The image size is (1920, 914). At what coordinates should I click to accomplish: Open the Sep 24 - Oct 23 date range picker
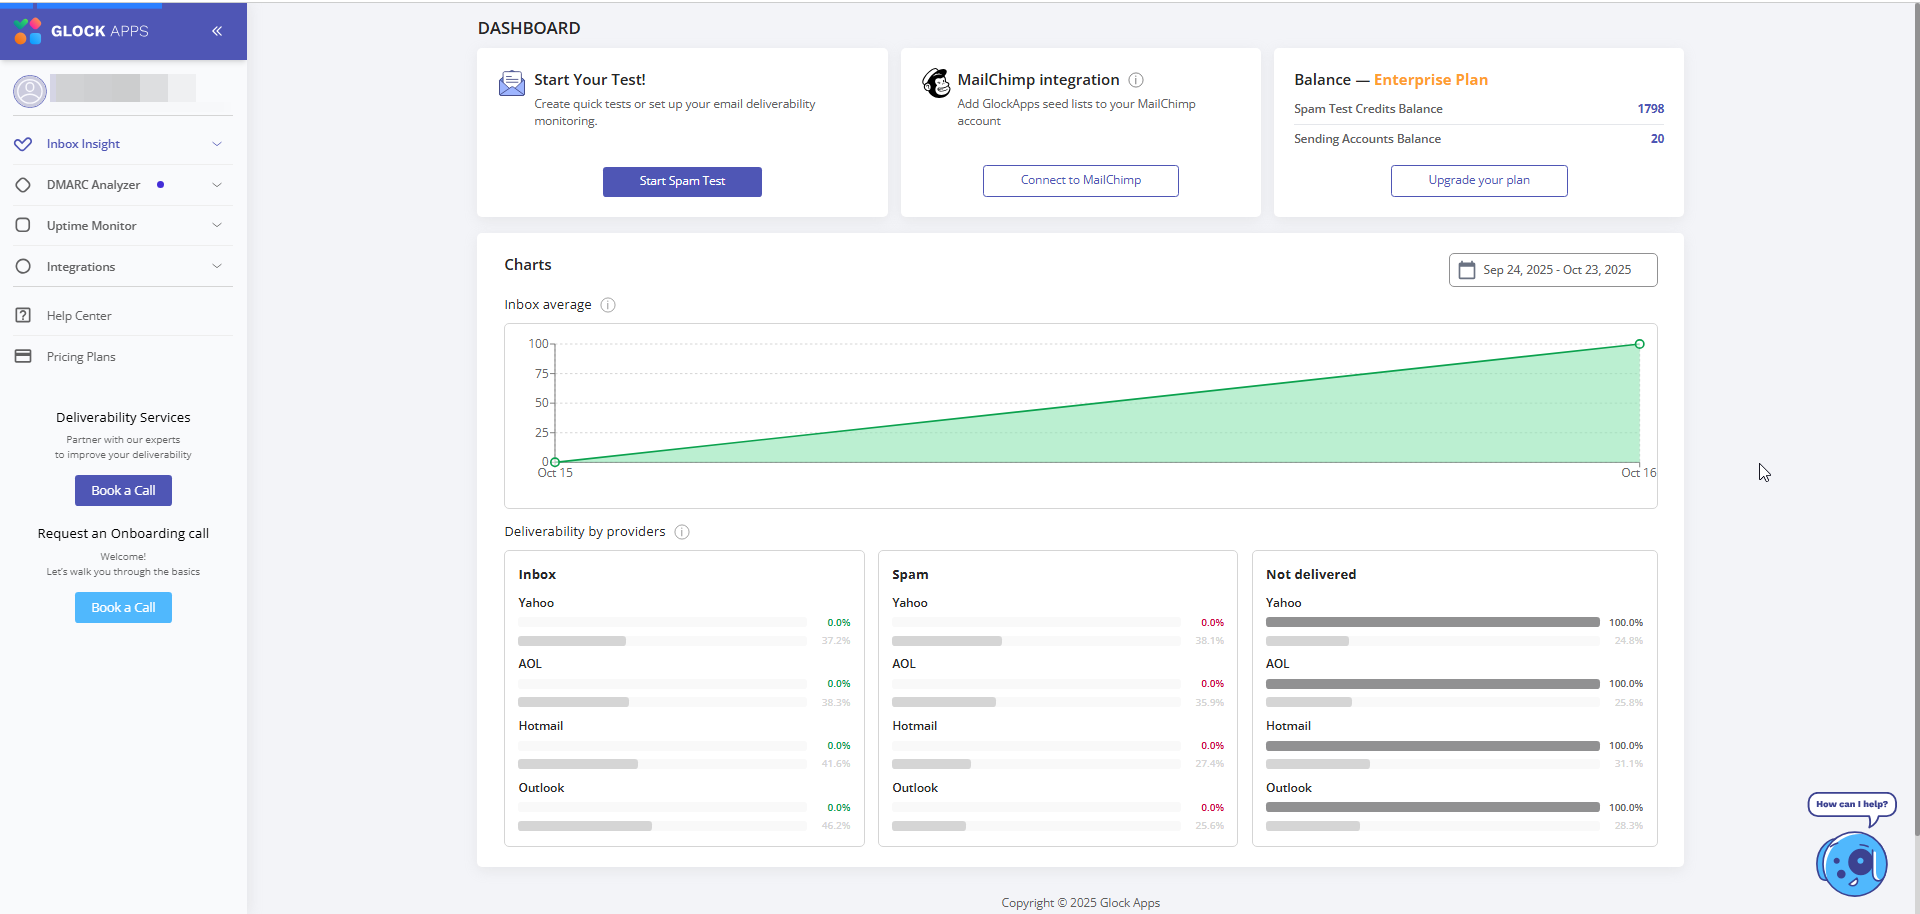point(1556,270)
